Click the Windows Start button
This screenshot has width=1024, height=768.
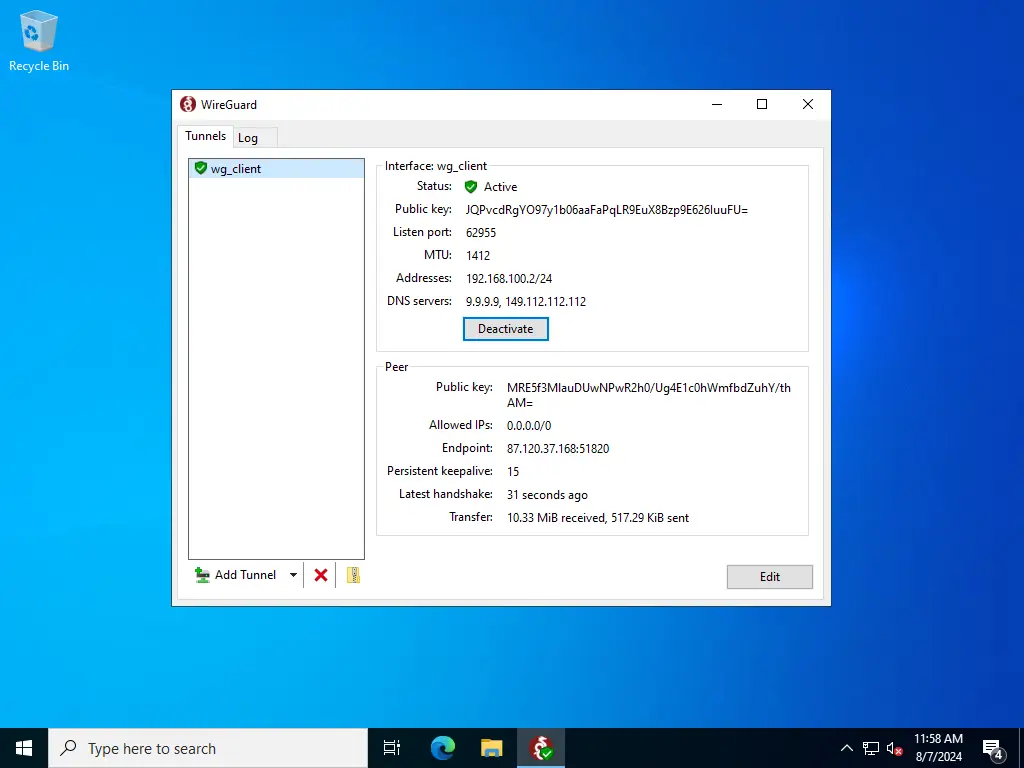tap(24, 748)
